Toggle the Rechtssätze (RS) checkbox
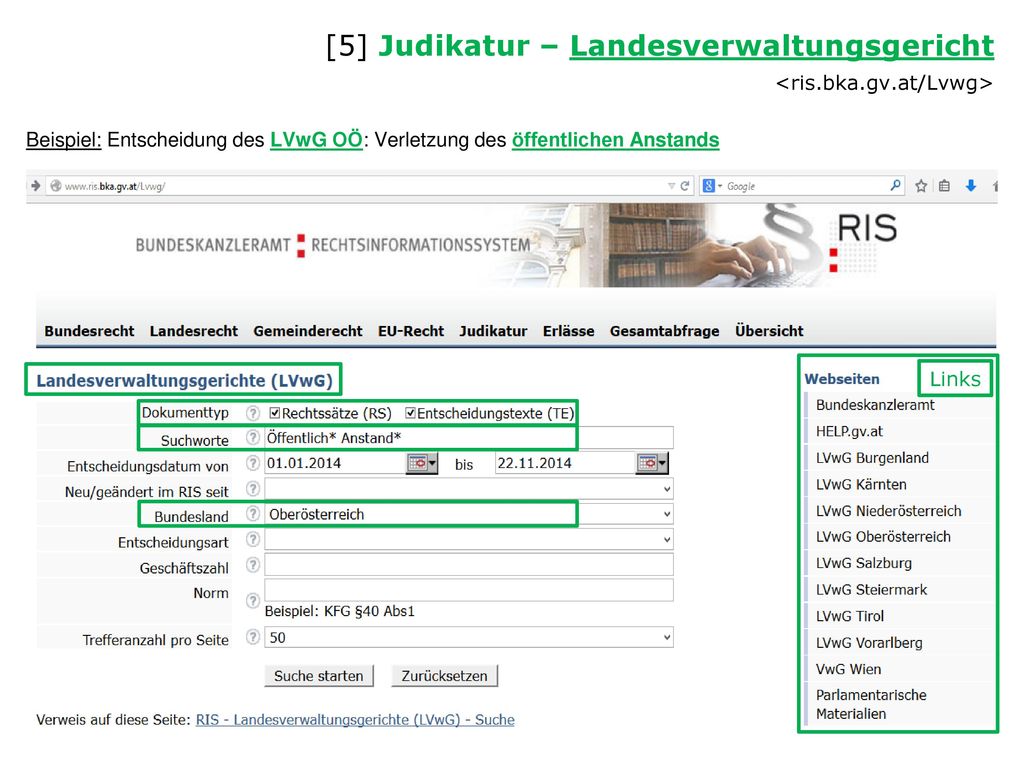This screenshot has width=1024, height=768. pyautogui.click(x=275, y=413)
